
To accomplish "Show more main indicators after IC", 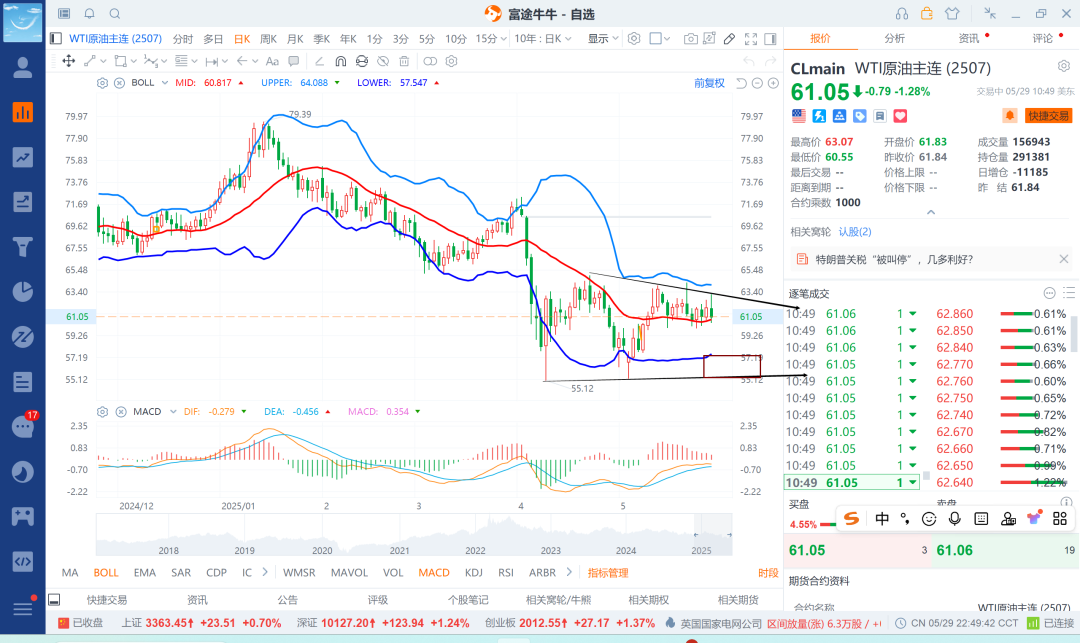I will (265, 572).
